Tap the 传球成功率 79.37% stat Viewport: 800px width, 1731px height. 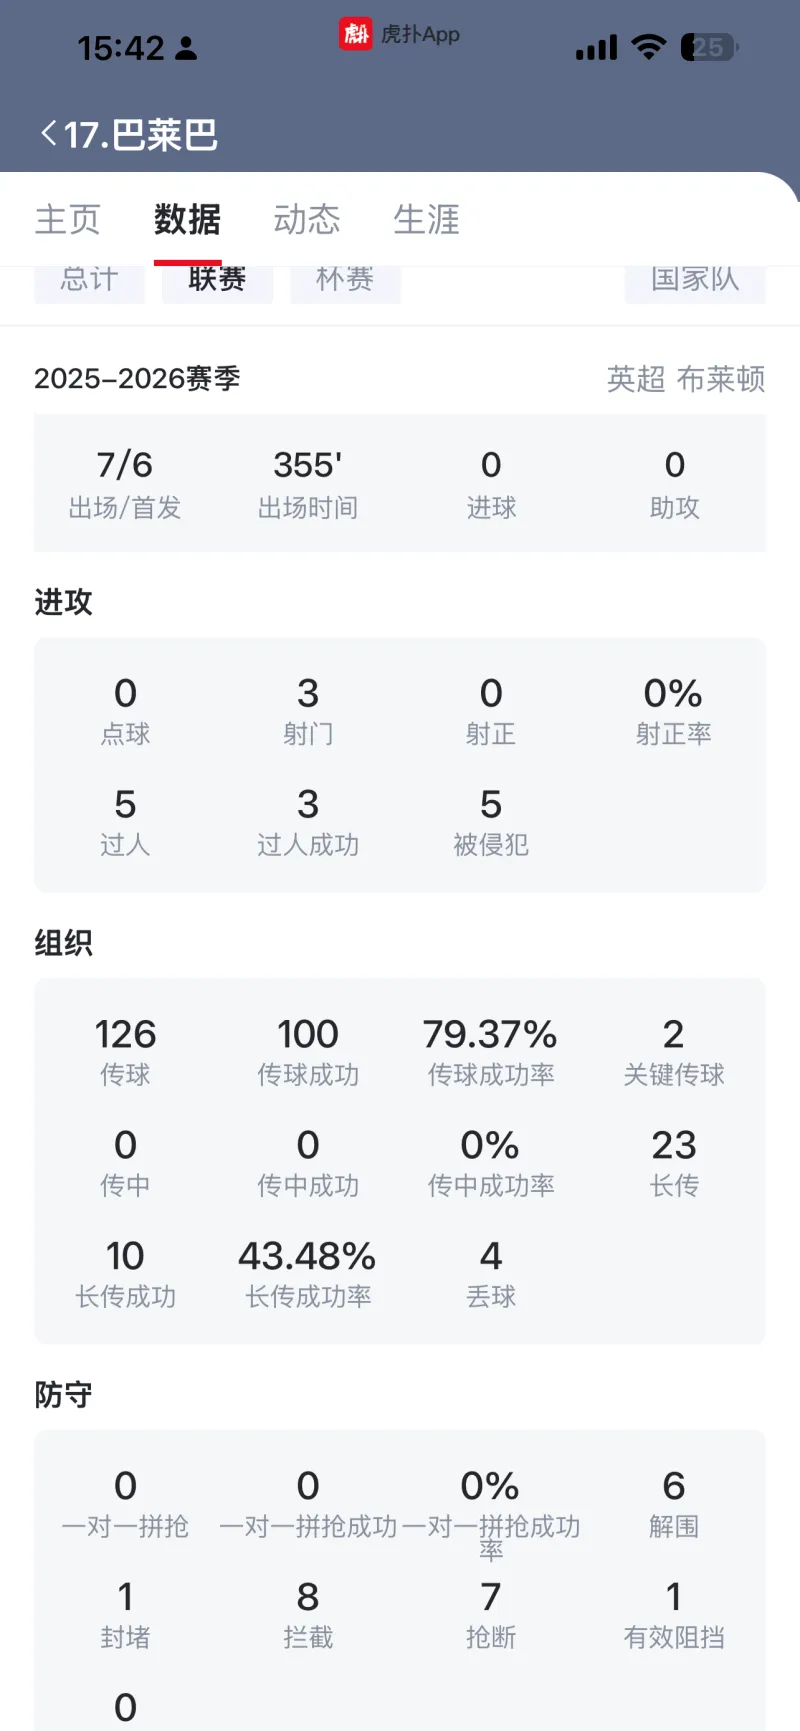[490, 1052]
